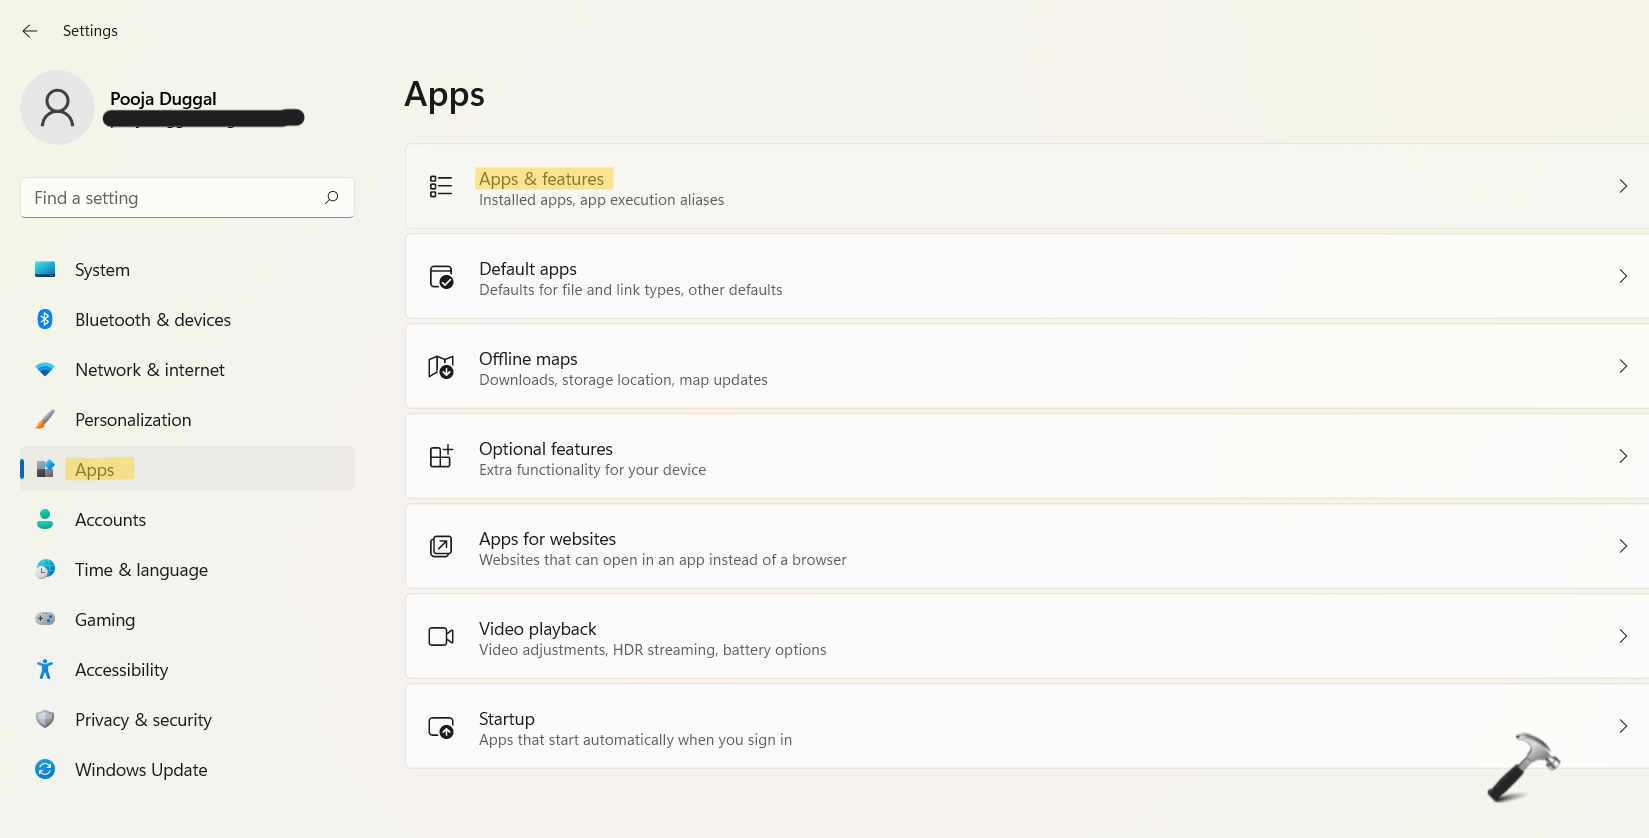Expand Apps for websites with its chevron

(1622, 547)
